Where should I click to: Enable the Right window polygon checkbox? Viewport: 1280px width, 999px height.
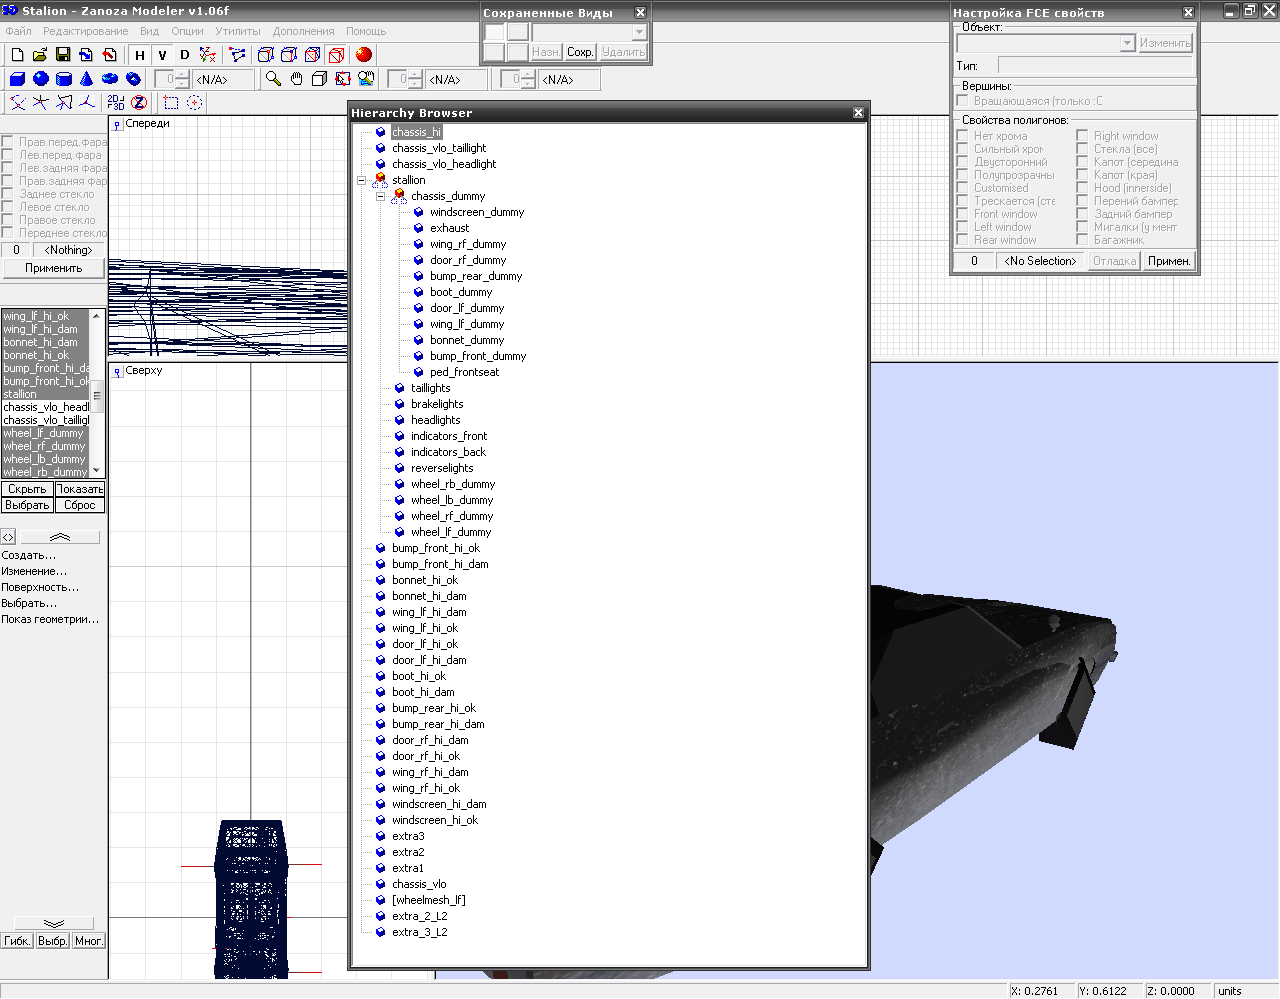tap(1082, 136)
